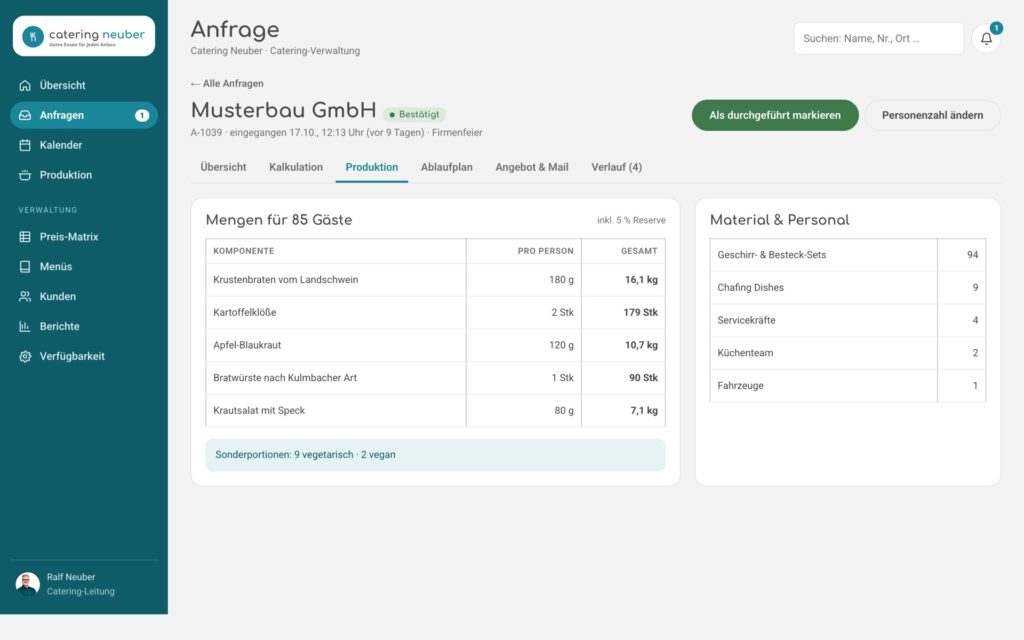Open the Kunden section
The width and height of the screenshot is (1024, 640).
click(84, 296)
